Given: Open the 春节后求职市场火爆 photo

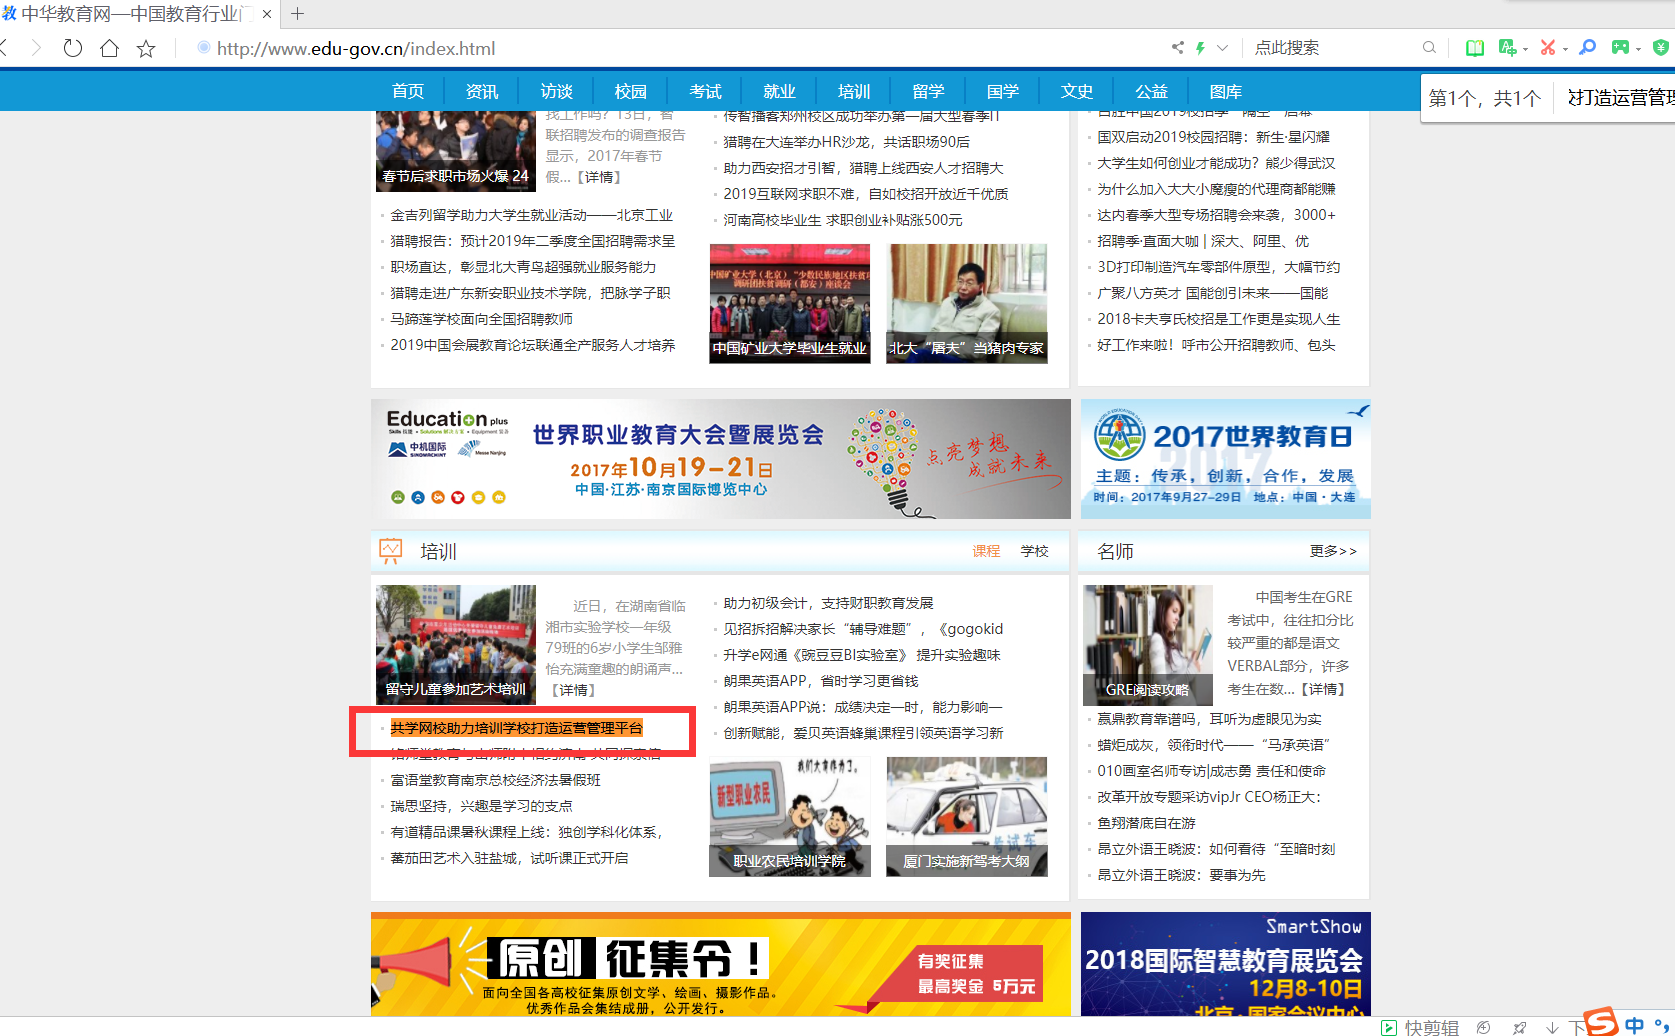Looking at the screenshot, I should pyautogui.click(x=456, y=151).
